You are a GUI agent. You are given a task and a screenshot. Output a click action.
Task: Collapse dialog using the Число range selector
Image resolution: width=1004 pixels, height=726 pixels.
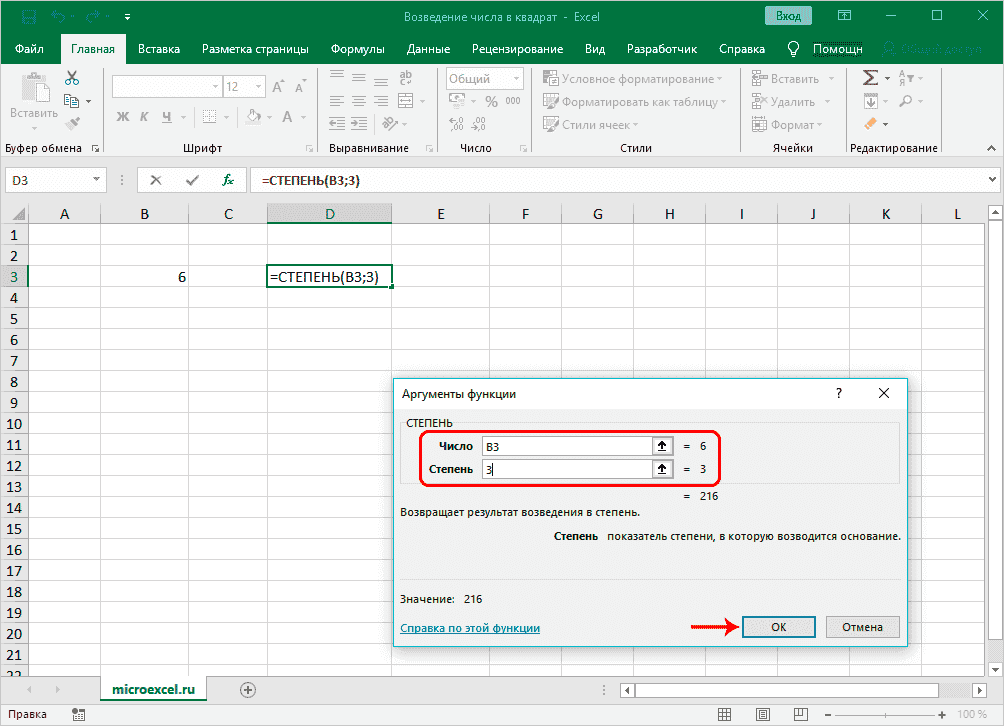point(661,446)
